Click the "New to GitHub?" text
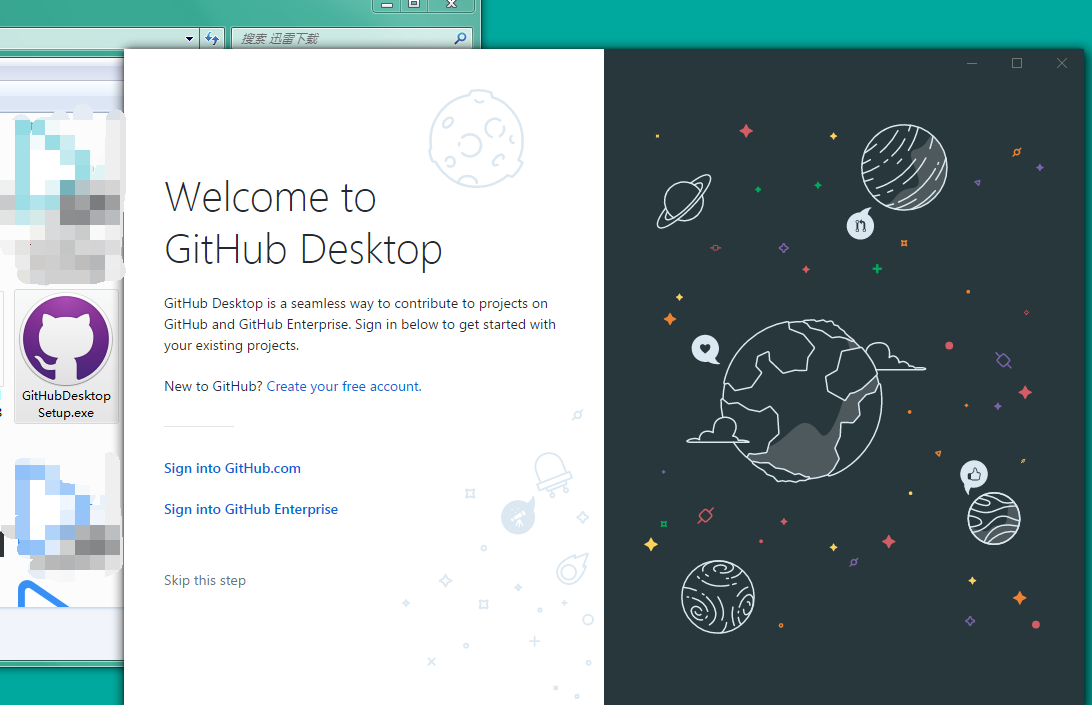Screen dimensions: 1092x705 (213, 387)
